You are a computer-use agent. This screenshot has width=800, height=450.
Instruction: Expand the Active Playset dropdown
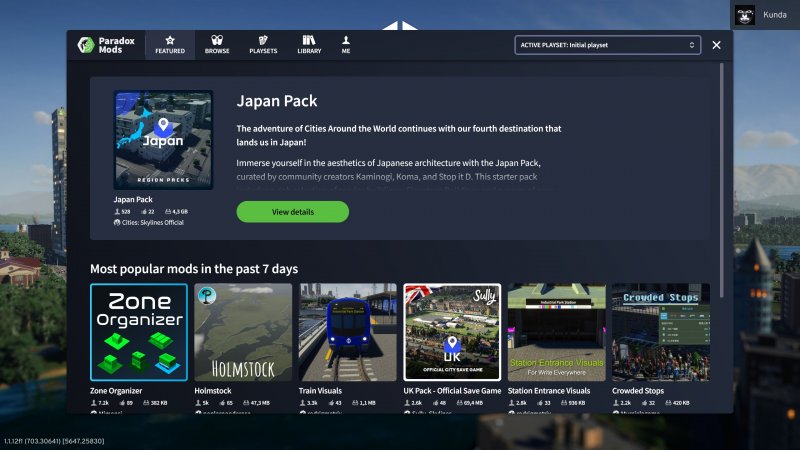tap(607, 45)
